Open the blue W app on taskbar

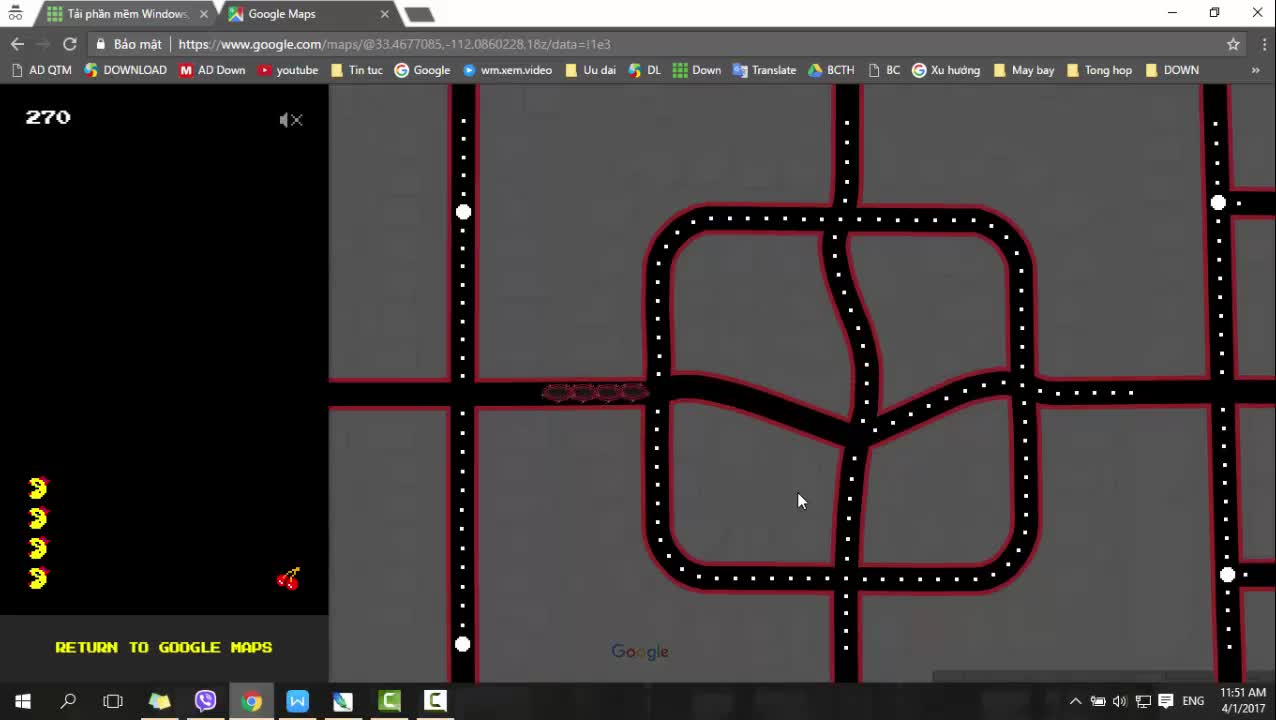click(x=297, y=701)
